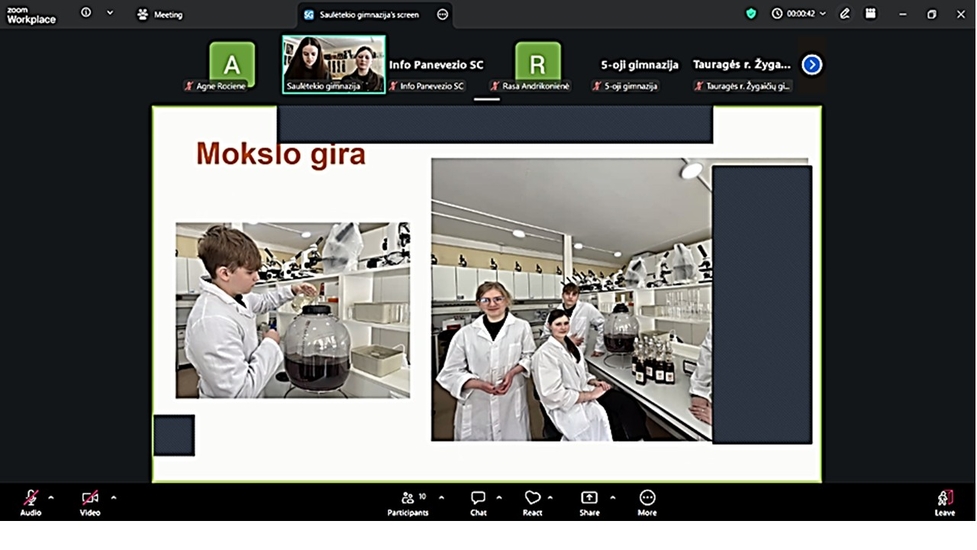
Task: Expand audio options arrow next to Audio
Action: point(51,497)
